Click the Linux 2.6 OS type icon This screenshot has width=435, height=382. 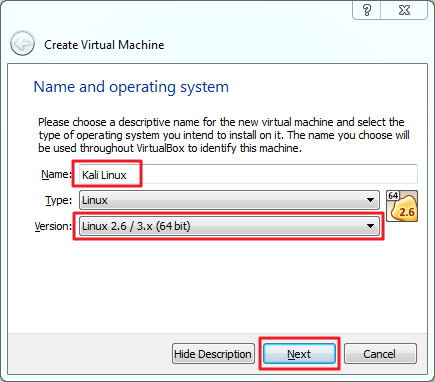pos(402,206)
